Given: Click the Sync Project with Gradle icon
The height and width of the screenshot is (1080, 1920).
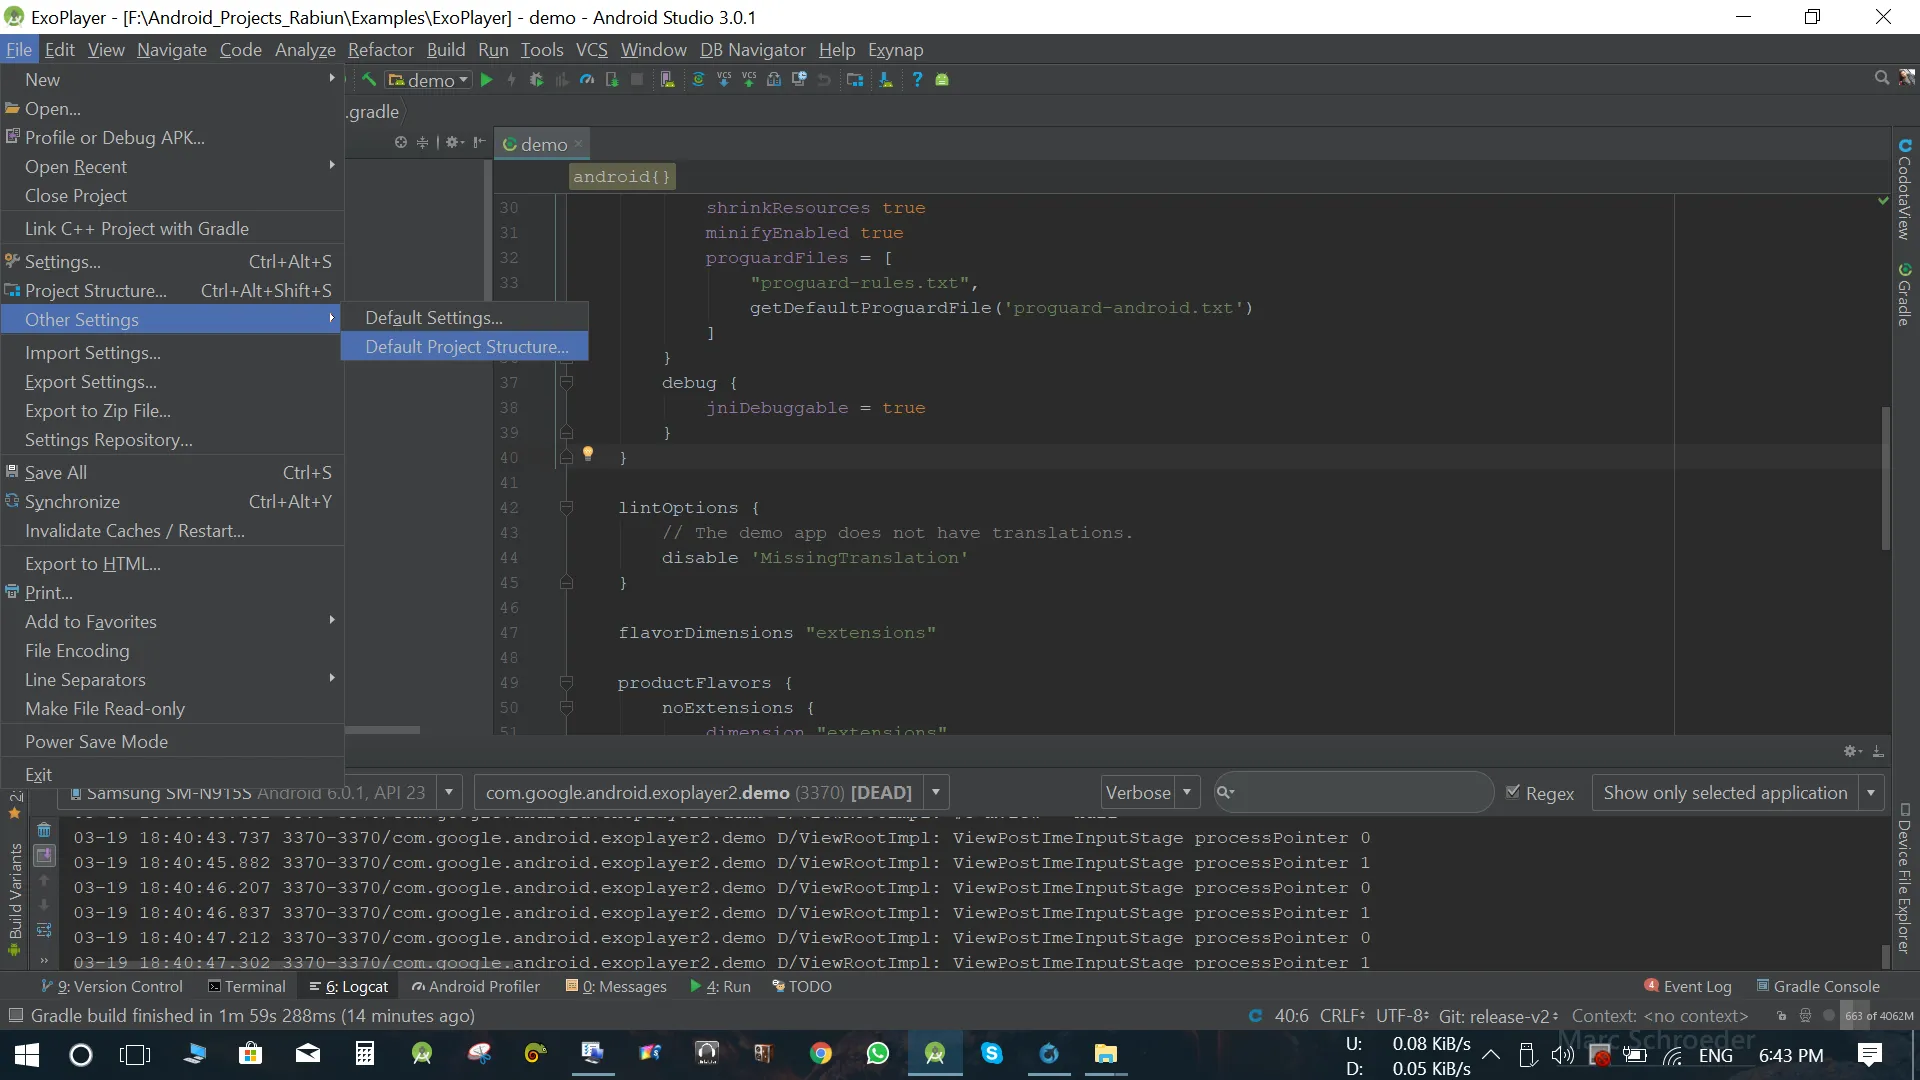Looking at the screenshot, I should click(x=698, y=80).
